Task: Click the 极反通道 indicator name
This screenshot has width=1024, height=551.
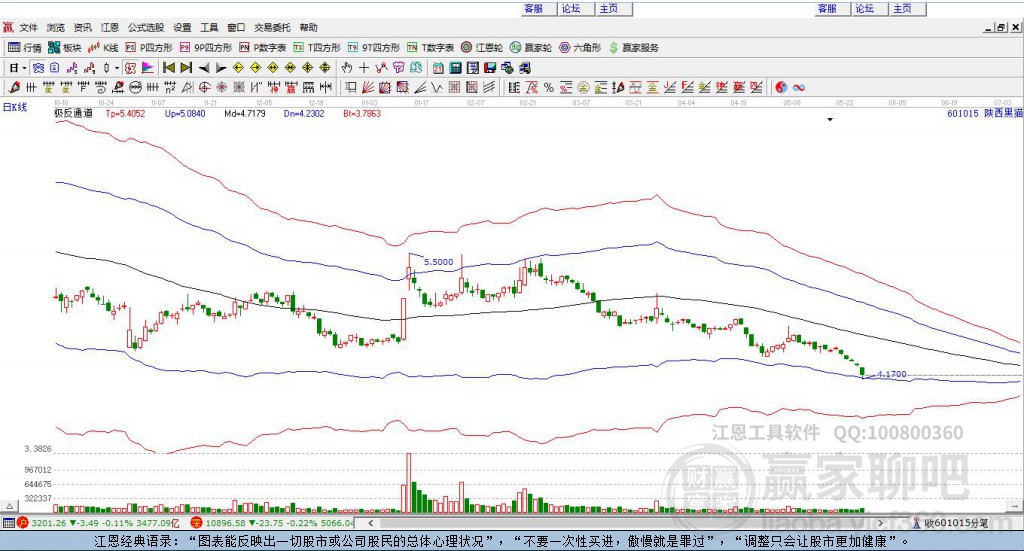Action: [x=73, y=113]
